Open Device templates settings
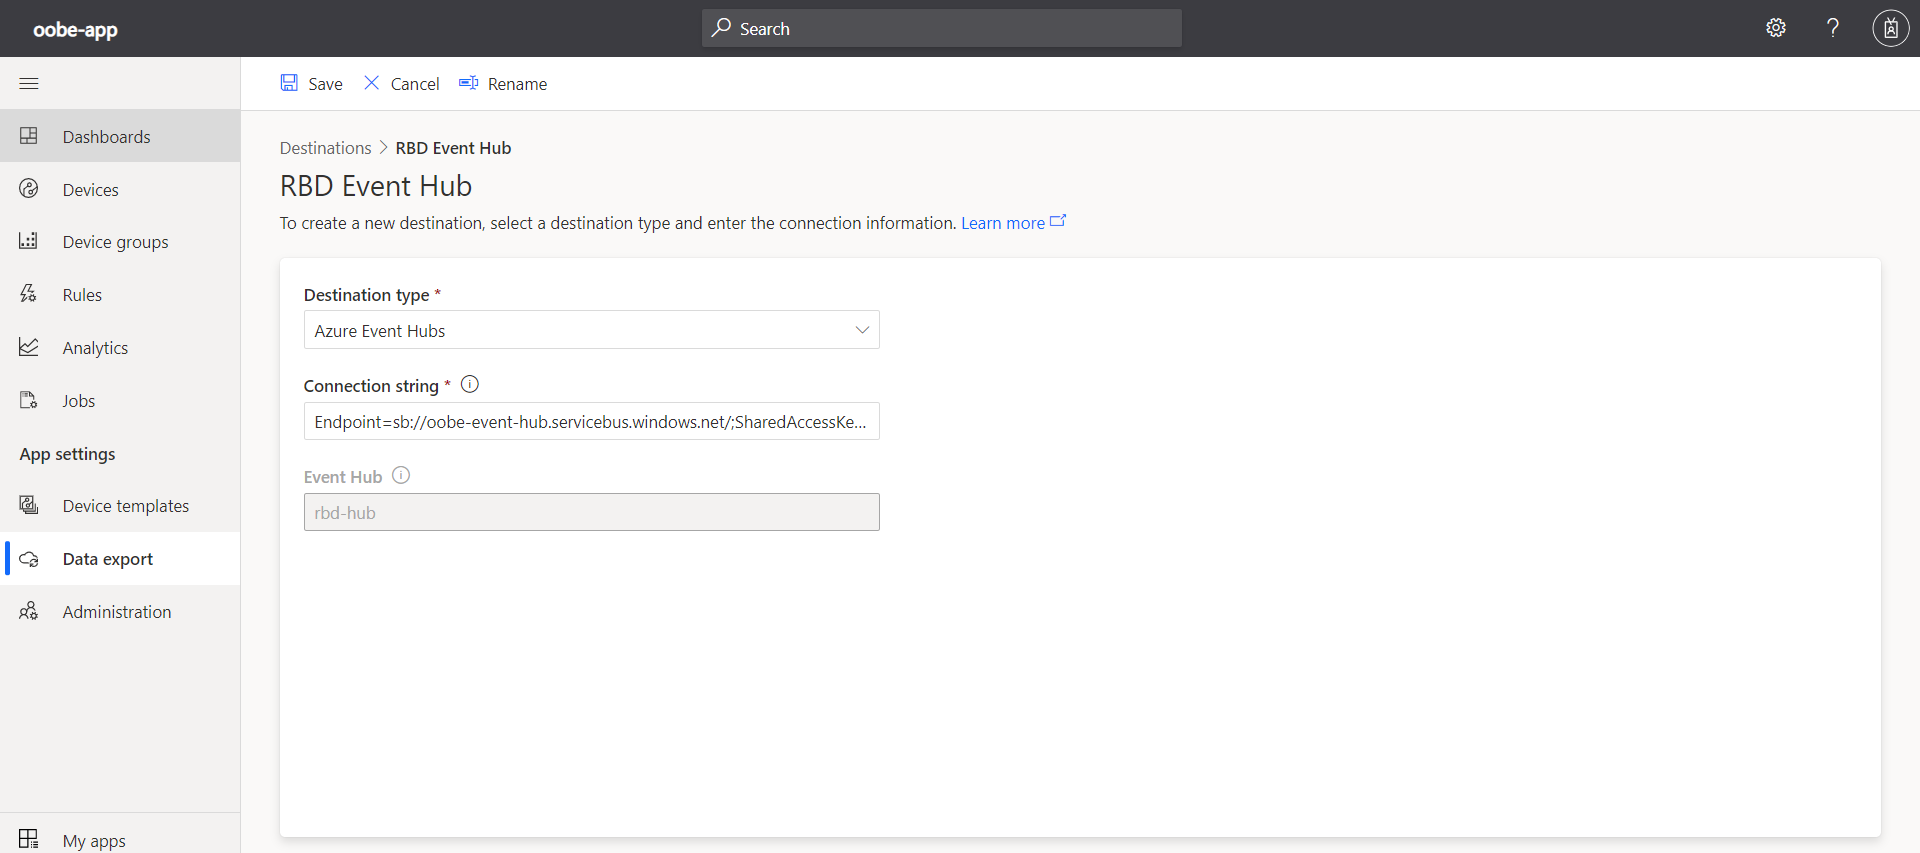This screenshot has height=853, width=1920. click(125, 506)
